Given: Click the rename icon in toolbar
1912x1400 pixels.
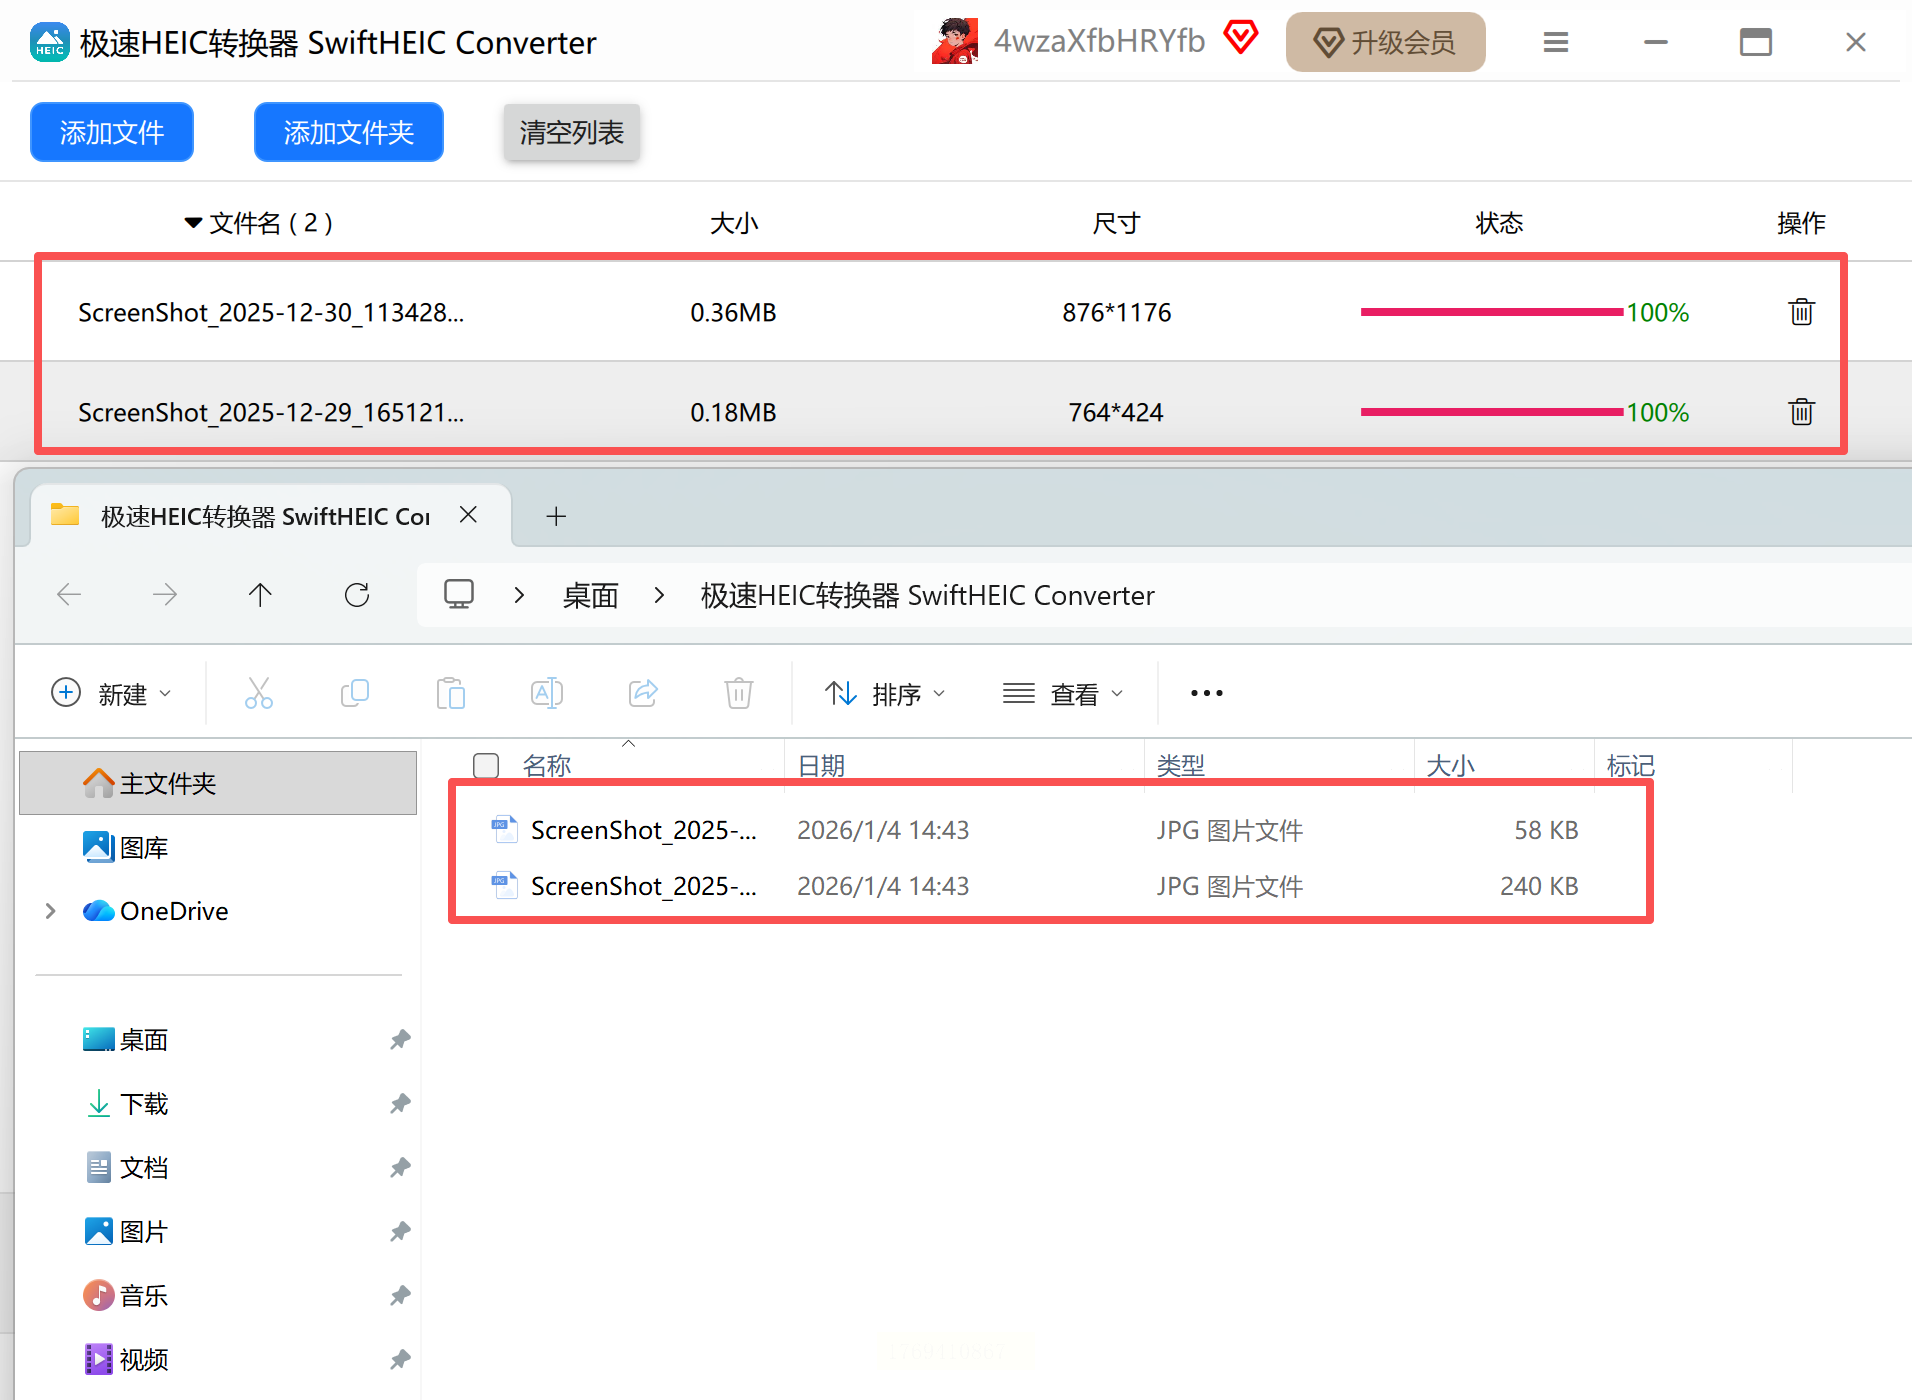Looking at the screenshot, I should point(546,693).
